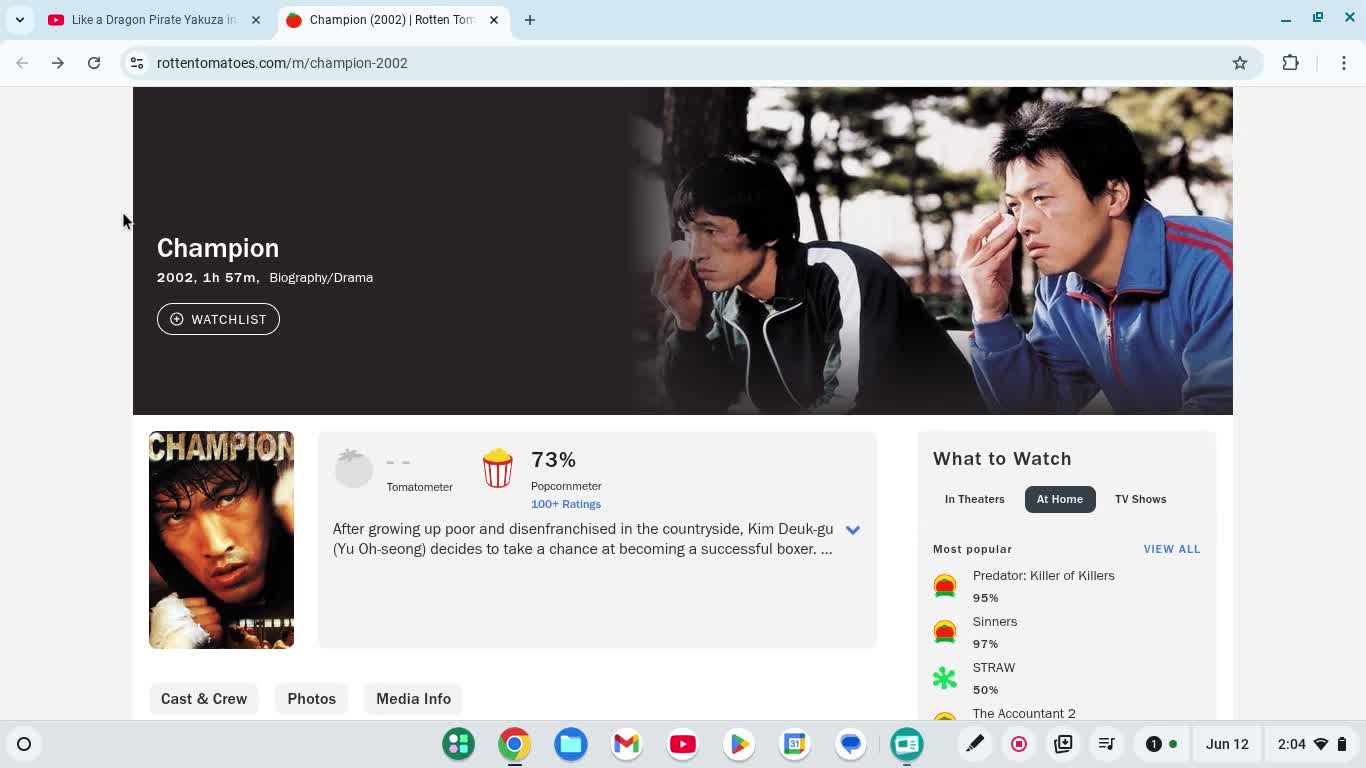
Task: Open the screen capture tray icon
Action: click(1063, 744)
